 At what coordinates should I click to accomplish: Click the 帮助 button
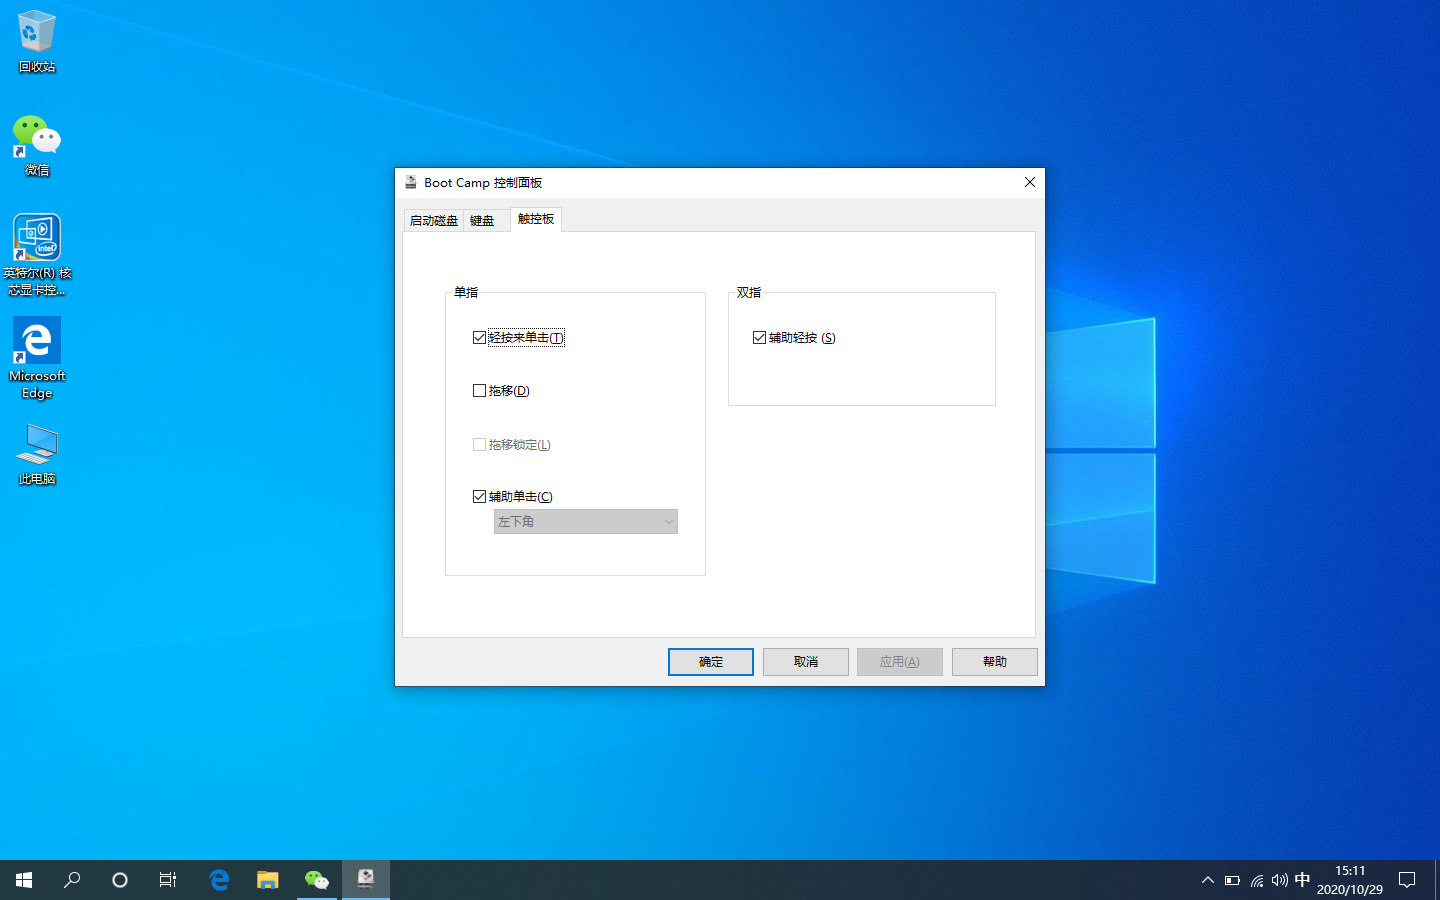pyautogui.click(x=994, y=661)
